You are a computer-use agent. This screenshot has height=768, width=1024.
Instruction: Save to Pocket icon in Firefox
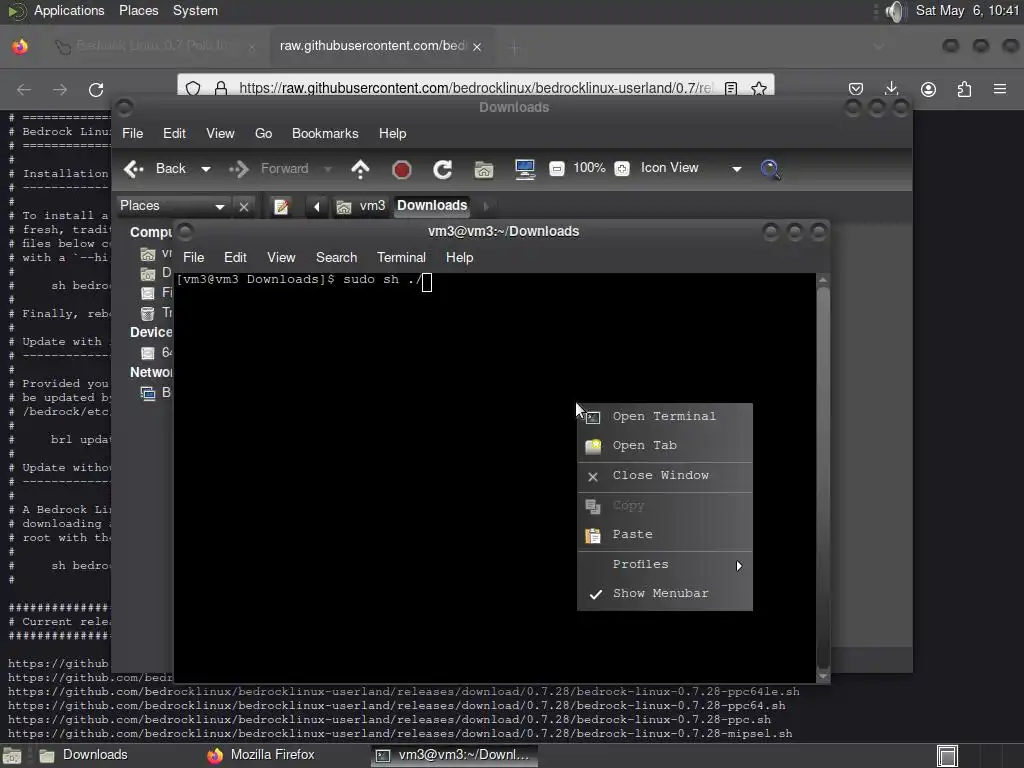coord(856,89)
